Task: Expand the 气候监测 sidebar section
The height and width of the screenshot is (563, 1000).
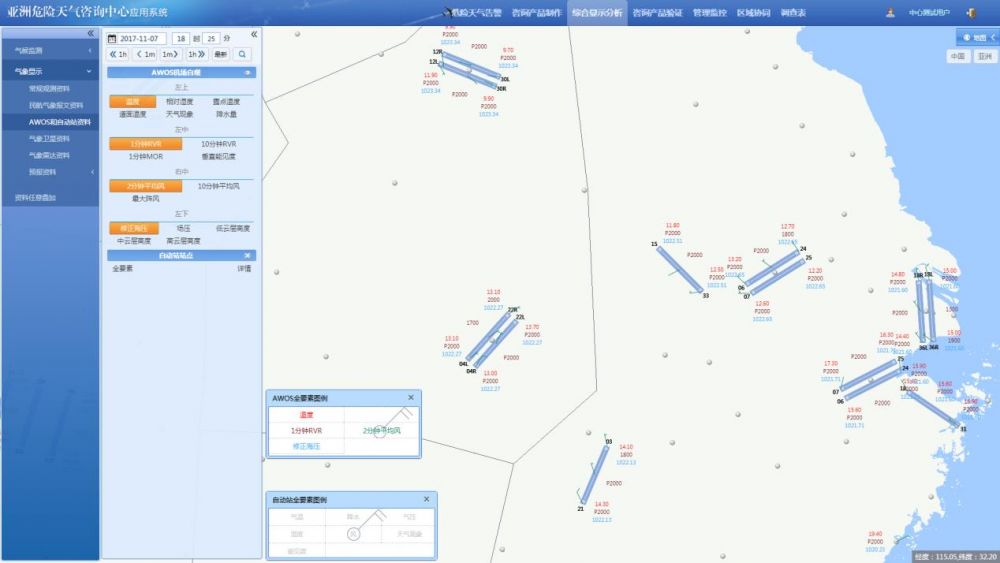Action: pos(49,49)
